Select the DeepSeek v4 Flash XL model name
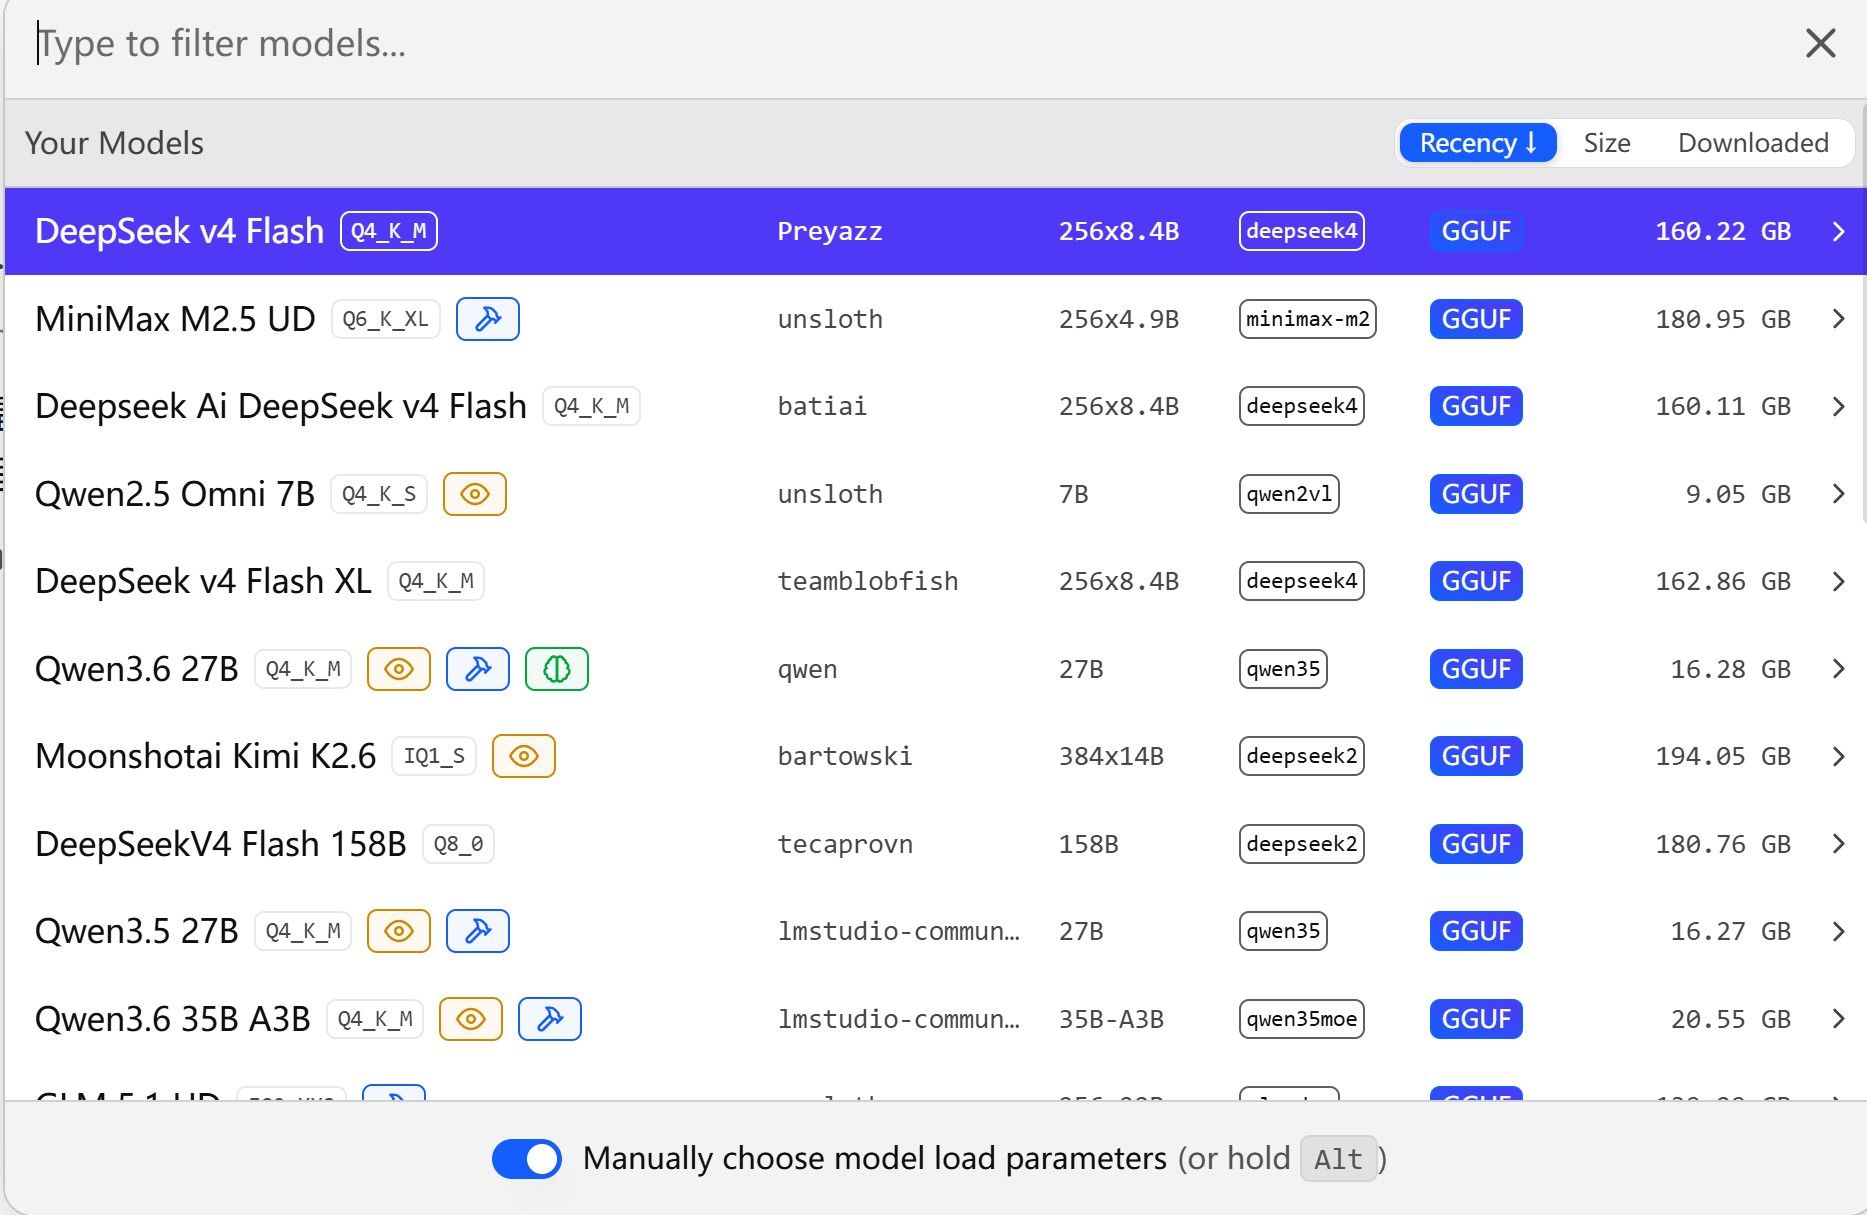 [203, 581]
